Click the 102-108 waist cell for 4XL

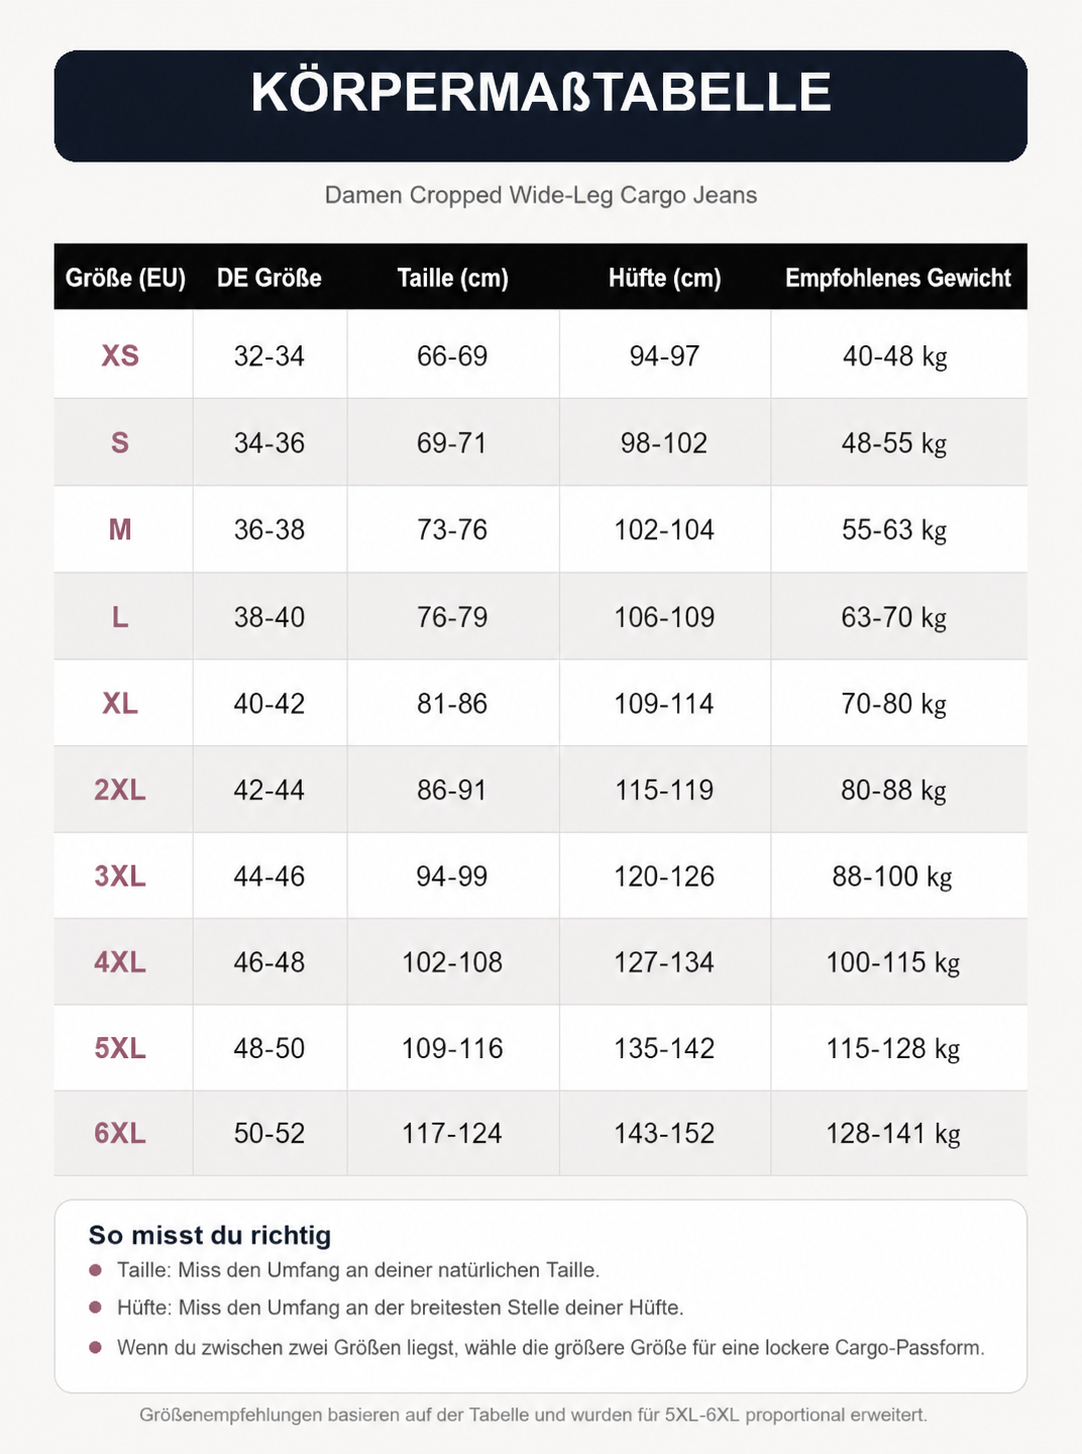coord(452,963)
